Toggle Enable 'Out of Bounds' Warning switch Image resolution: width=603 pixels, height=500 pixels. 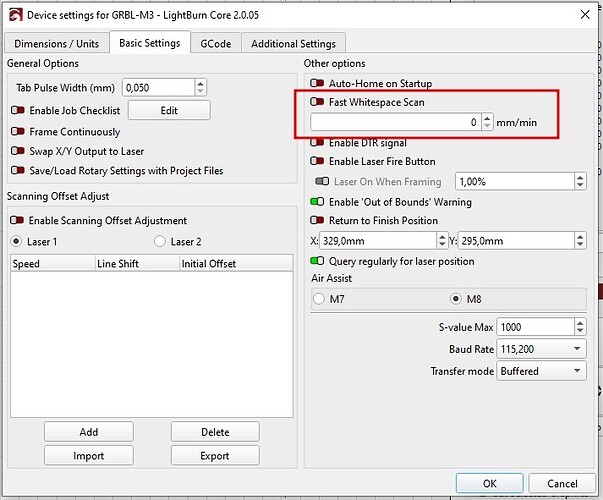(317, 202)
